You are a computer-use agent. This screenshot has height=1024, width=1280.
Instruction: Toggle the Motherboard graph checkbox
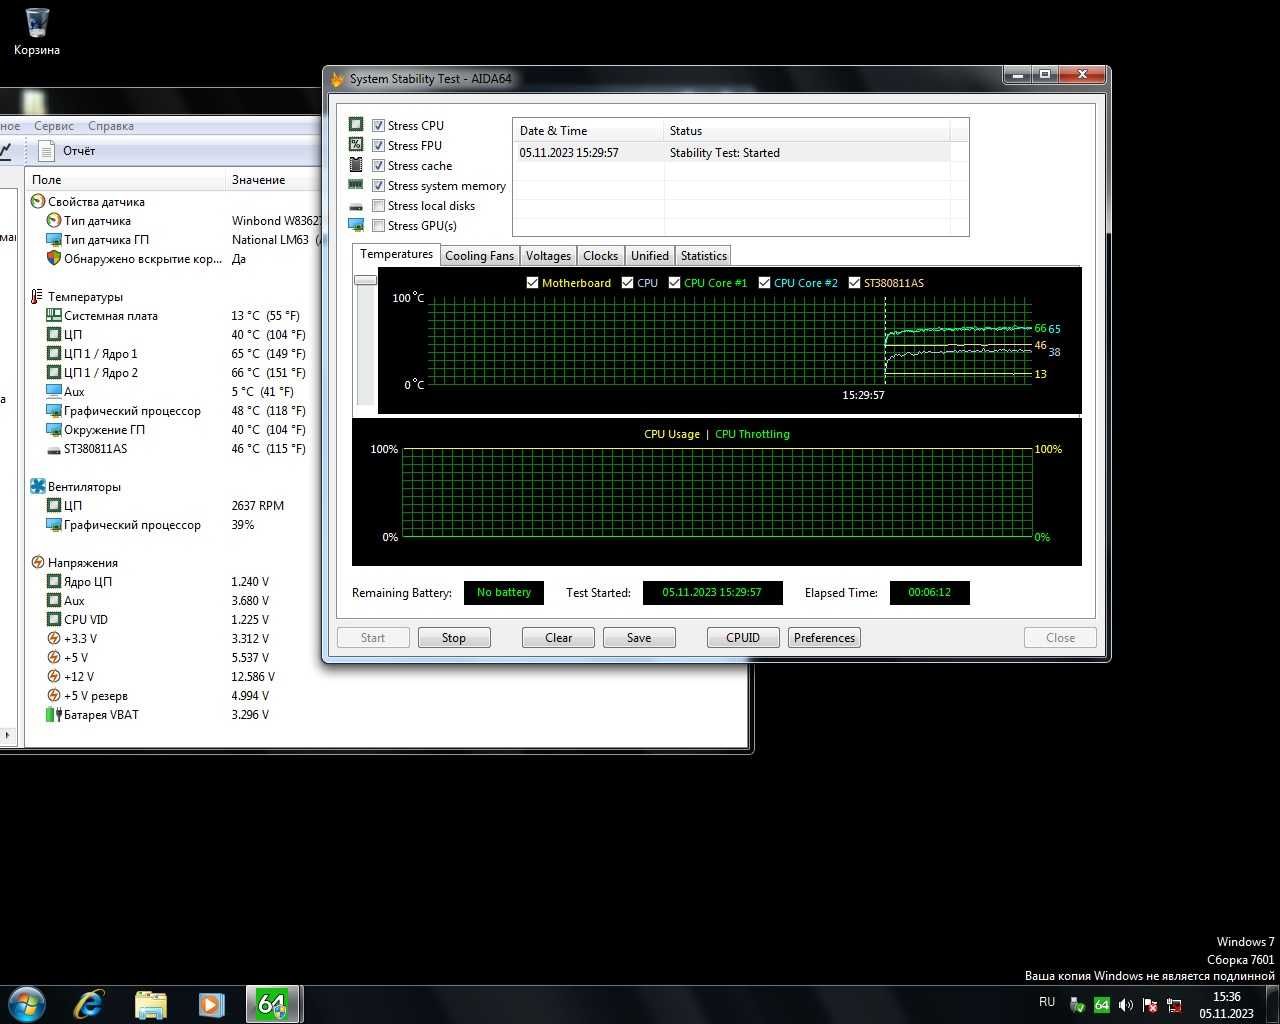pos(532,283)
